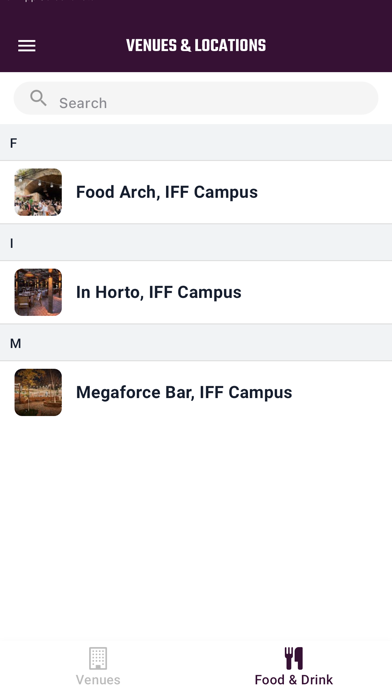Viewport: 392px width, 696px height.
Task: Tap the magnifying glass search icon
Action: coord(38,98)
